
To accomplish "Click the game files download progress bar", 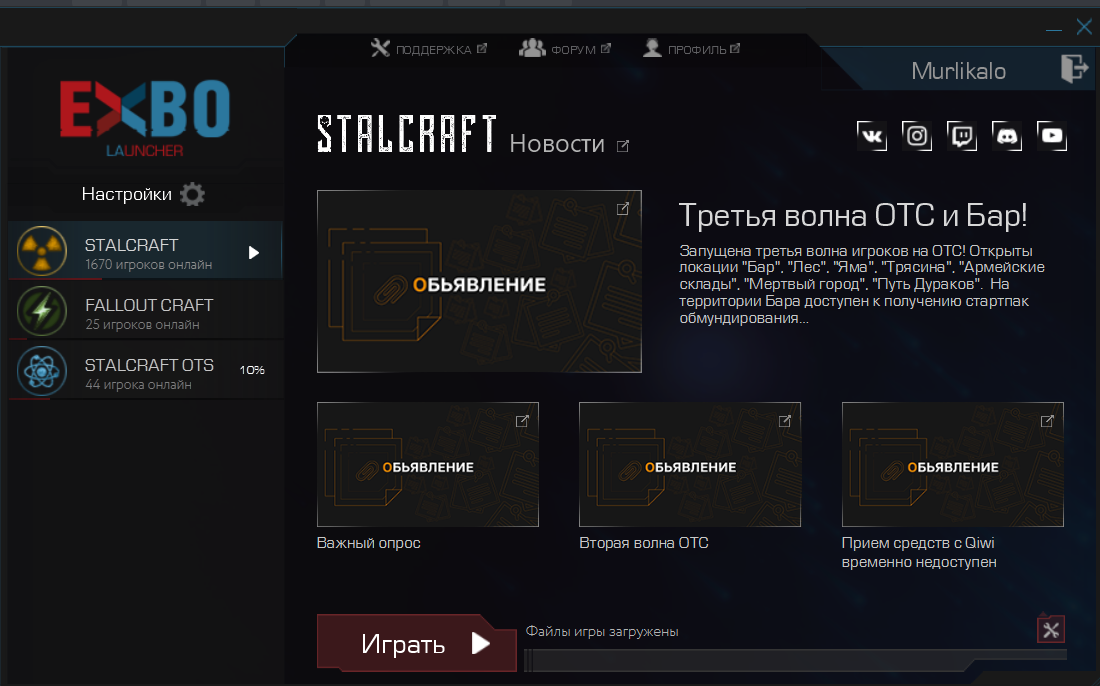I will pyautogui.click(x=796, y=659).
